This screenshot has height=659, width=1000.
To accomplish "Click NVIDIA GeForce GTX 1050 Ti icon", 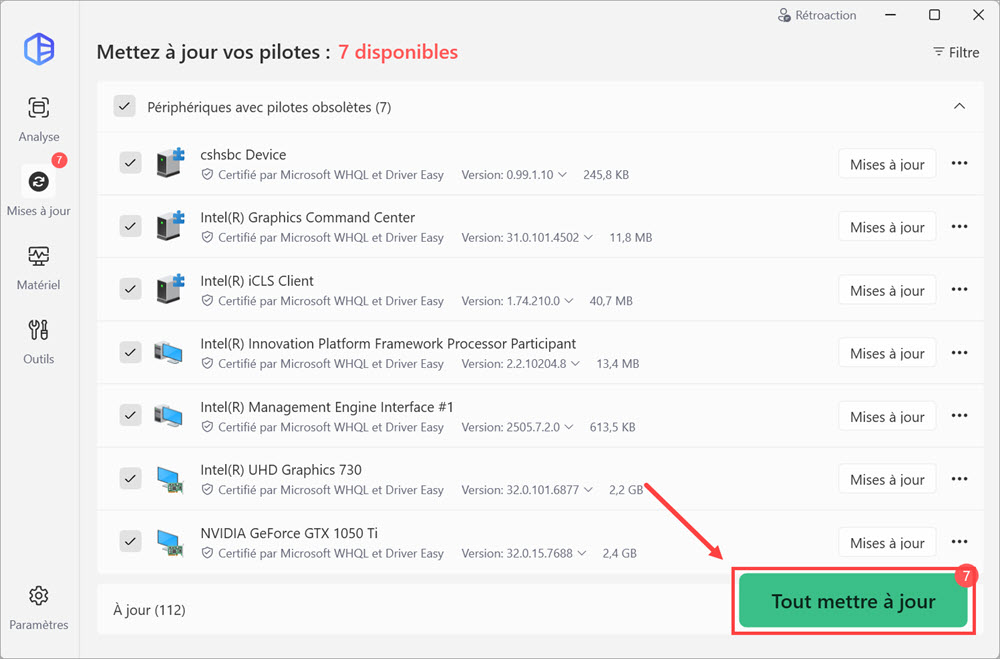I will point(170,542).
